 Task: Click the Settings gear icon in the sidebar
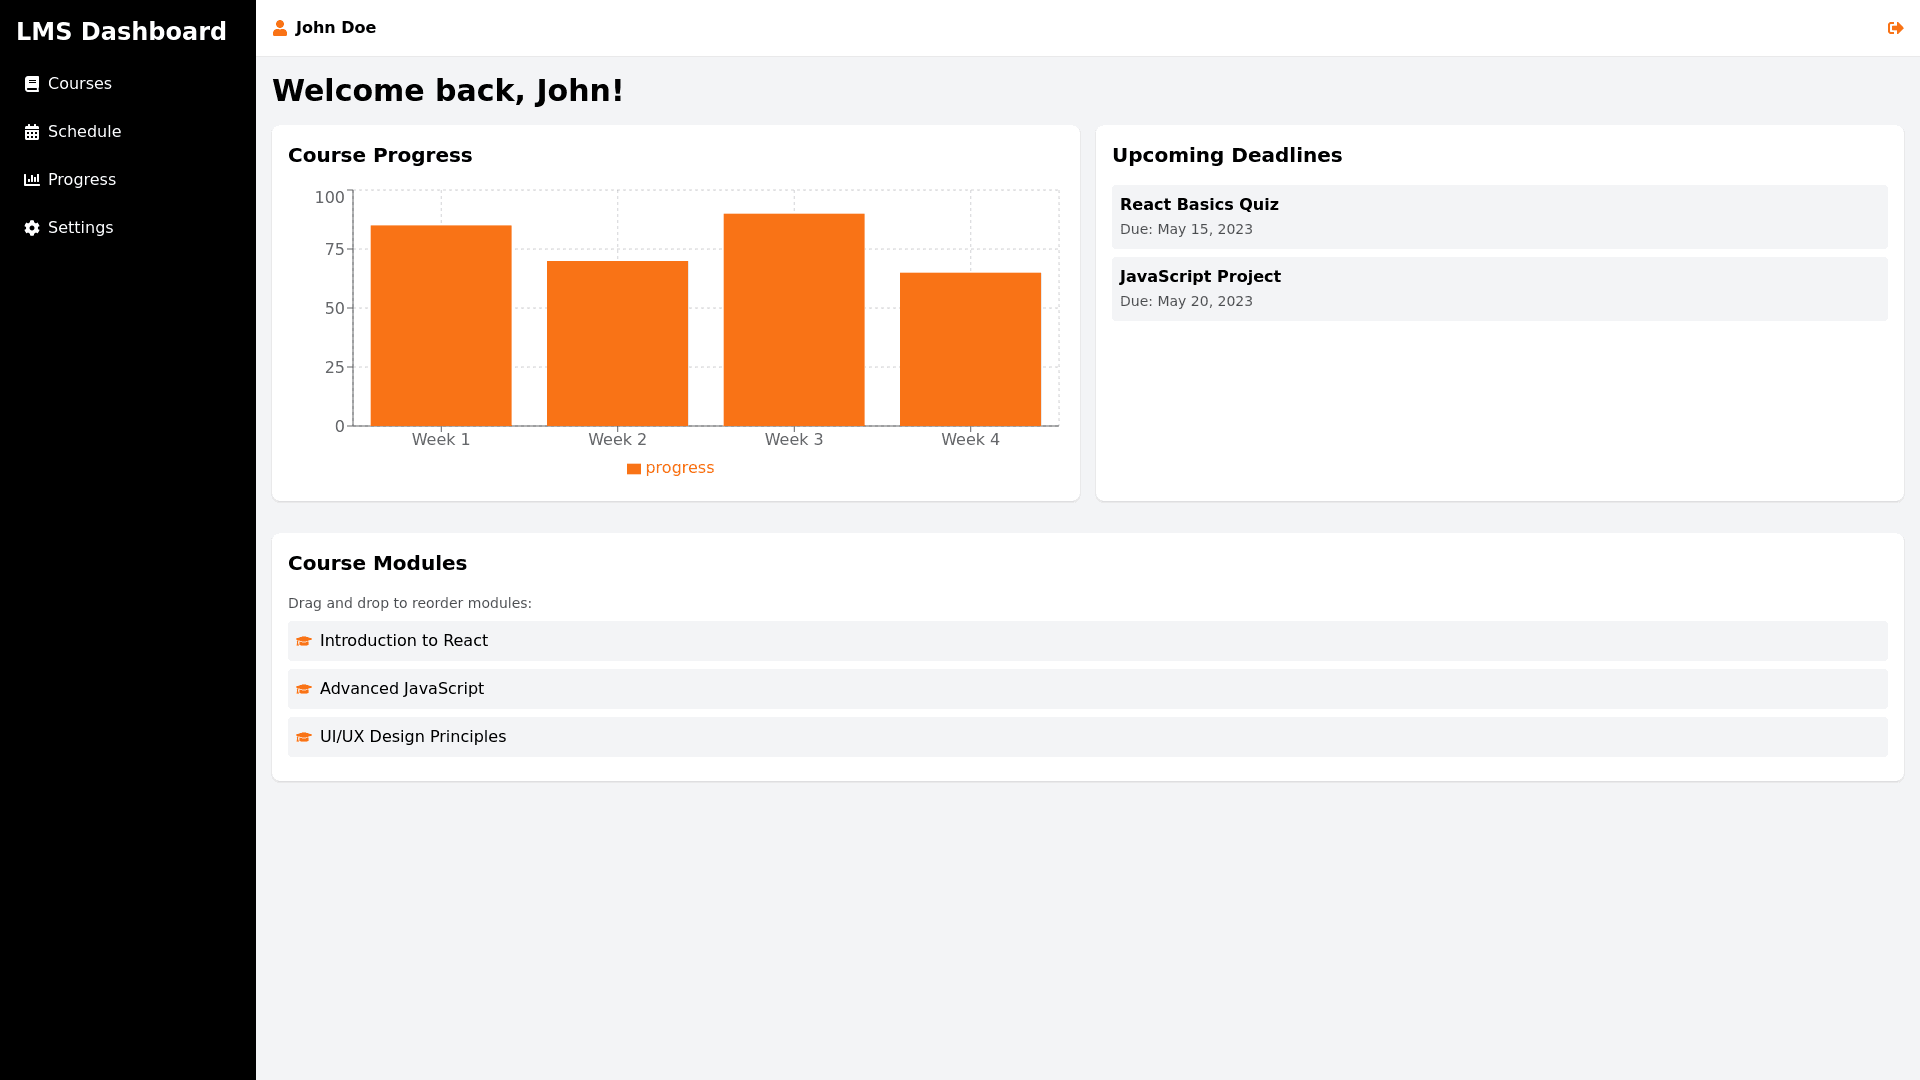(32, 228)
